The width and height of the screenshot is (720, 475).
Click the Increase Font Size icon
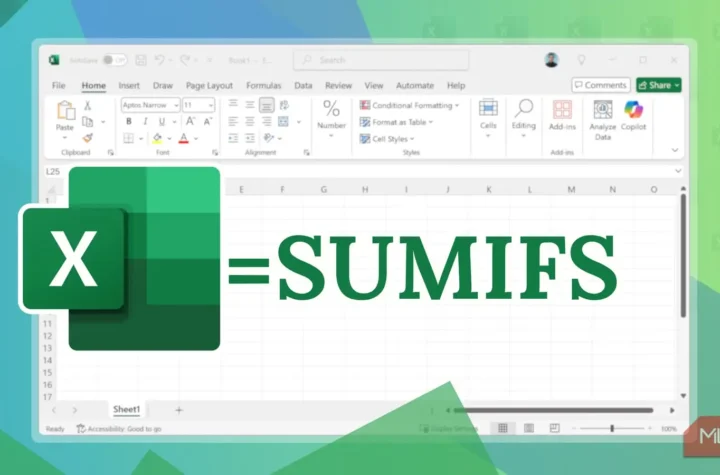click(191, 121)
